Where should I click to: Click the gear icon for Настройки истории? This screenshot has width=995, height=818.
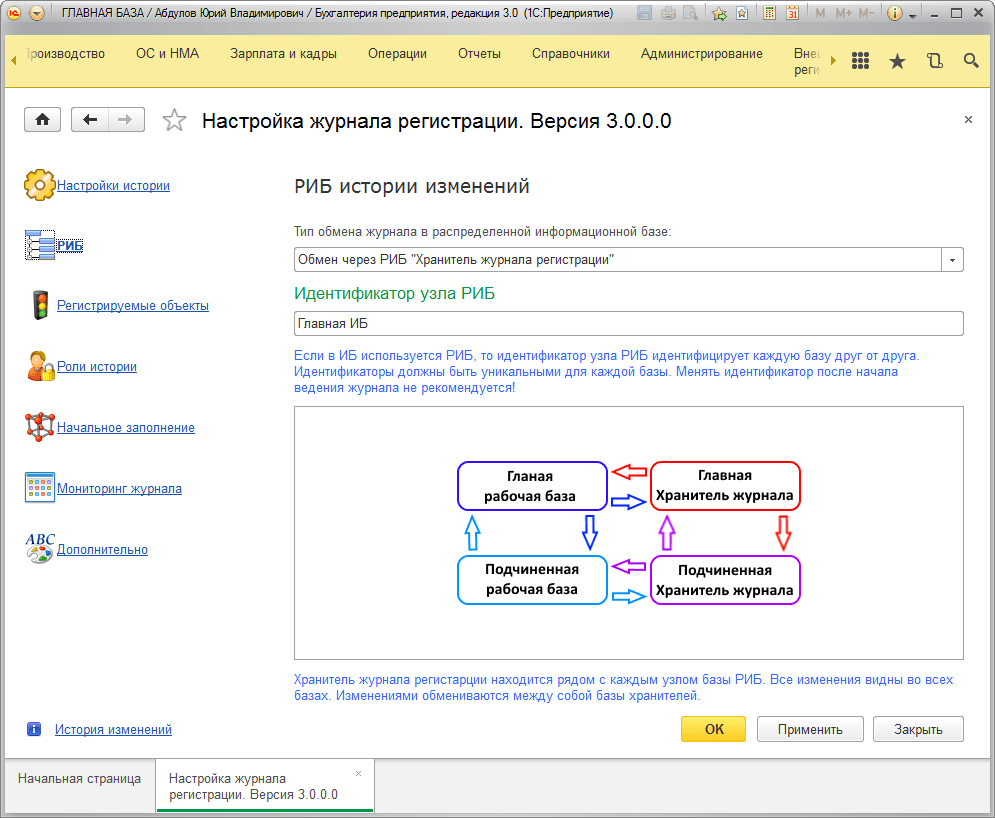pyautogui.click(x=39, y=185)
